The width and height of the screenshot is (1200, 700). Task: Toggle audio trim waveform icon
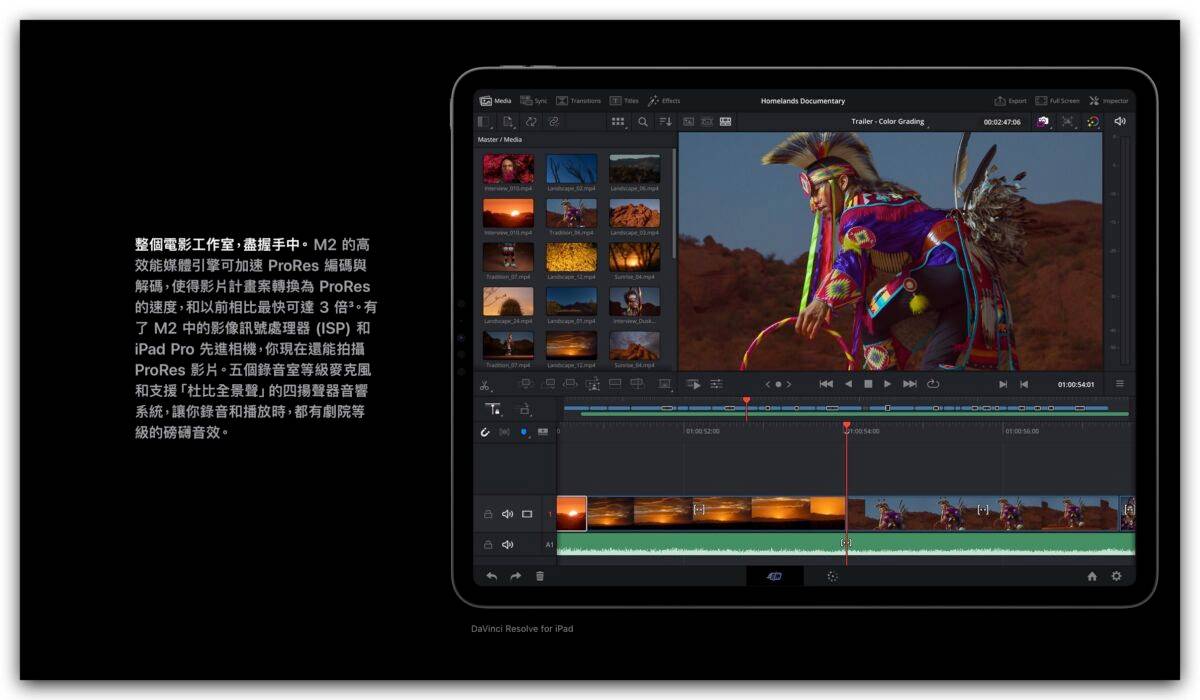[504, 432]
